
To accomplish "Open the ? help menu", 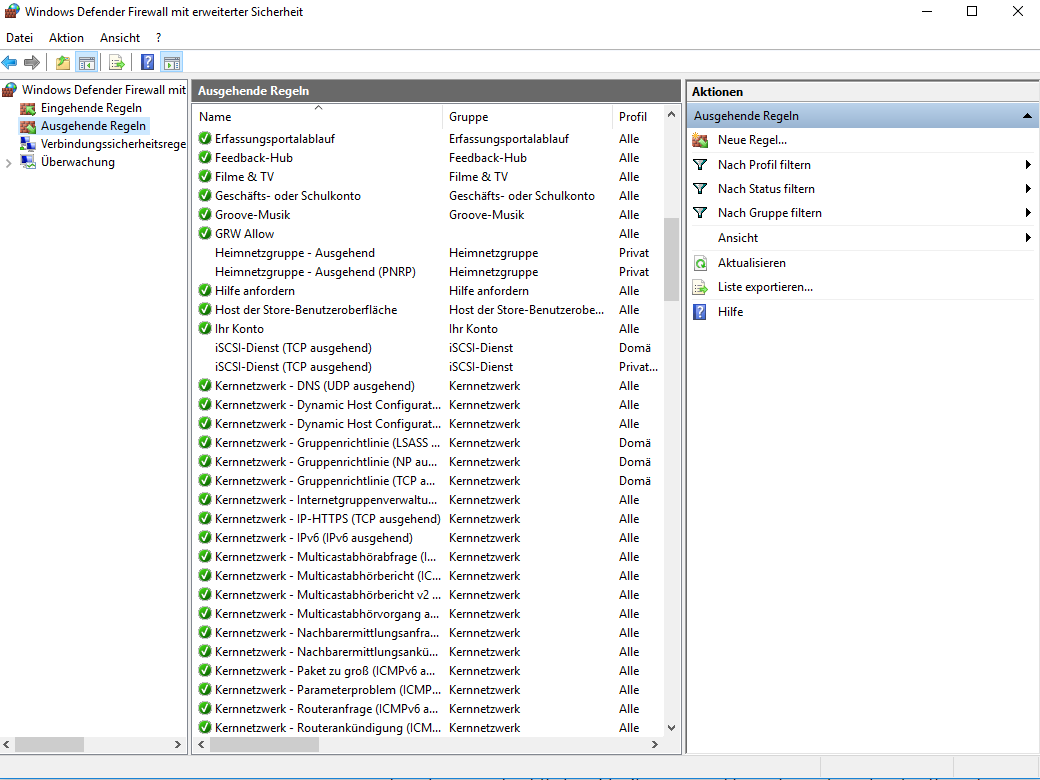I will pos(159,38).
